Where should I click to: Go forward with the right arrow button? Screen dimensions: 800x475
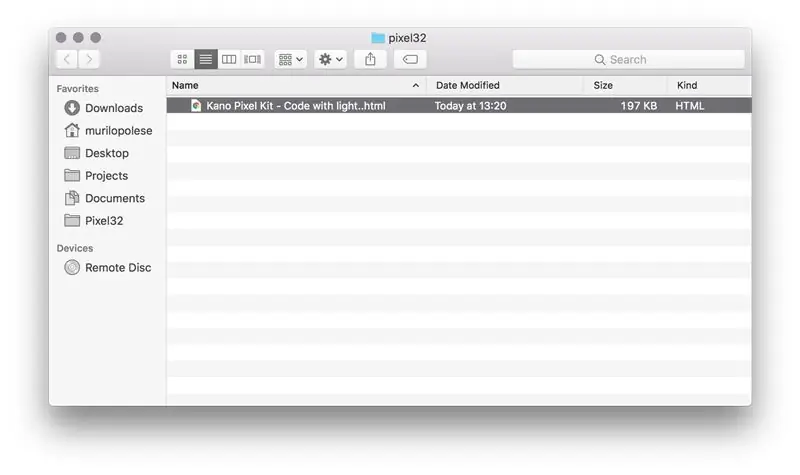(89, 59)
